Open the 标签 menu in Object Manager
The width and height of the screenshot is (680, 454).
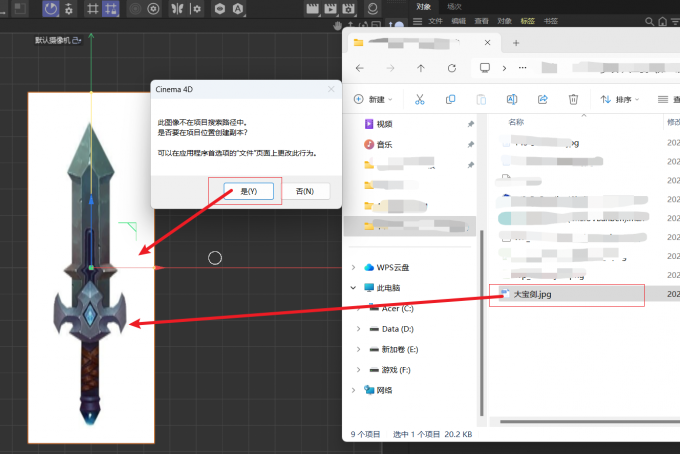pos(527,21)
